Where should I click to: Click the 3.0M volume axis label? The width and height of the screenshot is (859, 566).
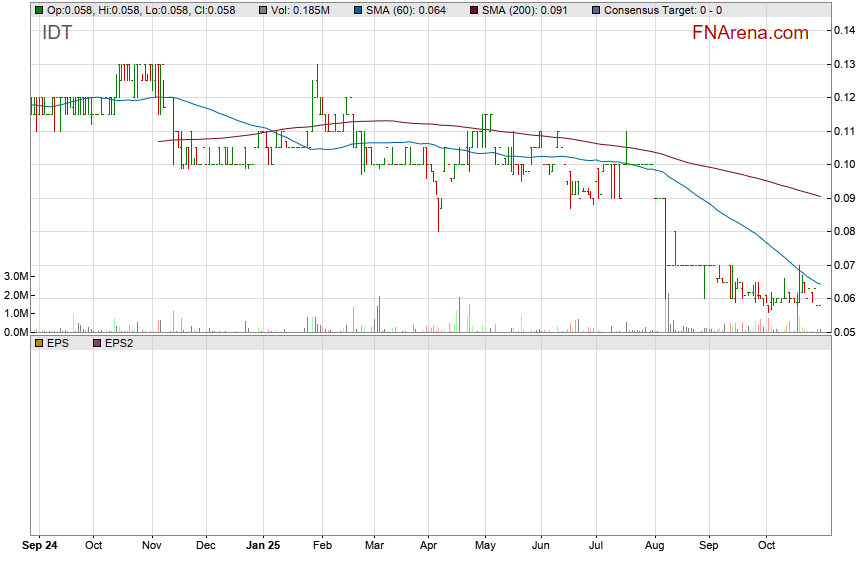(x=15, y=276)
